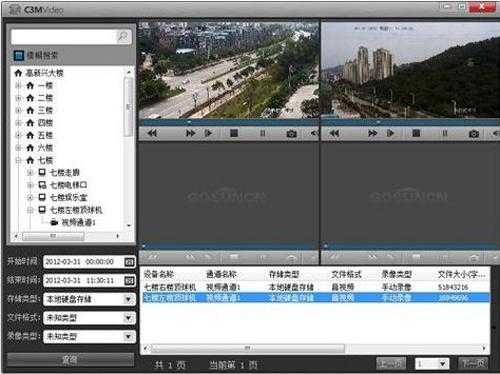The width and height of the screenshot is (500, 374).
Task: Pause the top-left video panel
Action: [263, 133]
